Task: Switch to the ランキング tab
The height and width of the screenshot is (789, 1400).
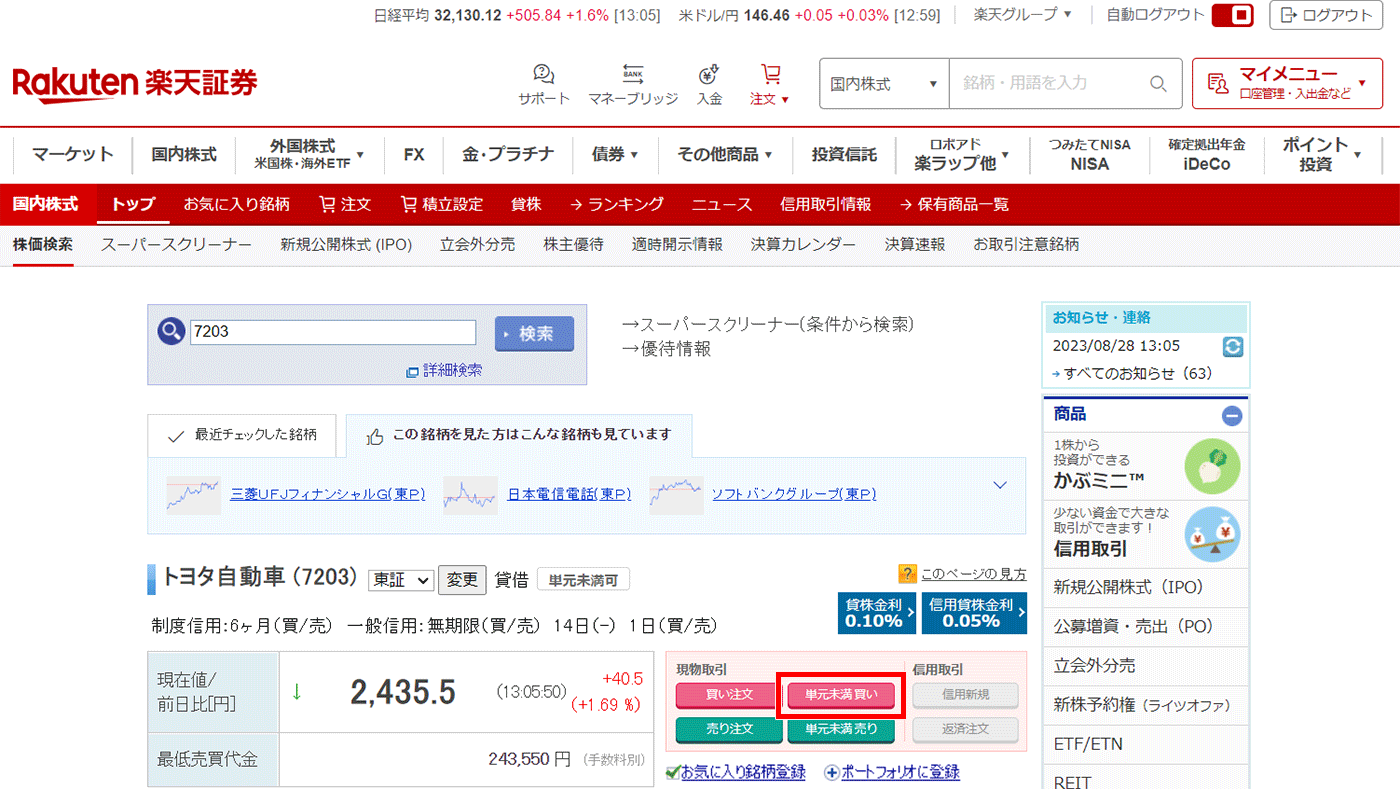Action: 617,204
